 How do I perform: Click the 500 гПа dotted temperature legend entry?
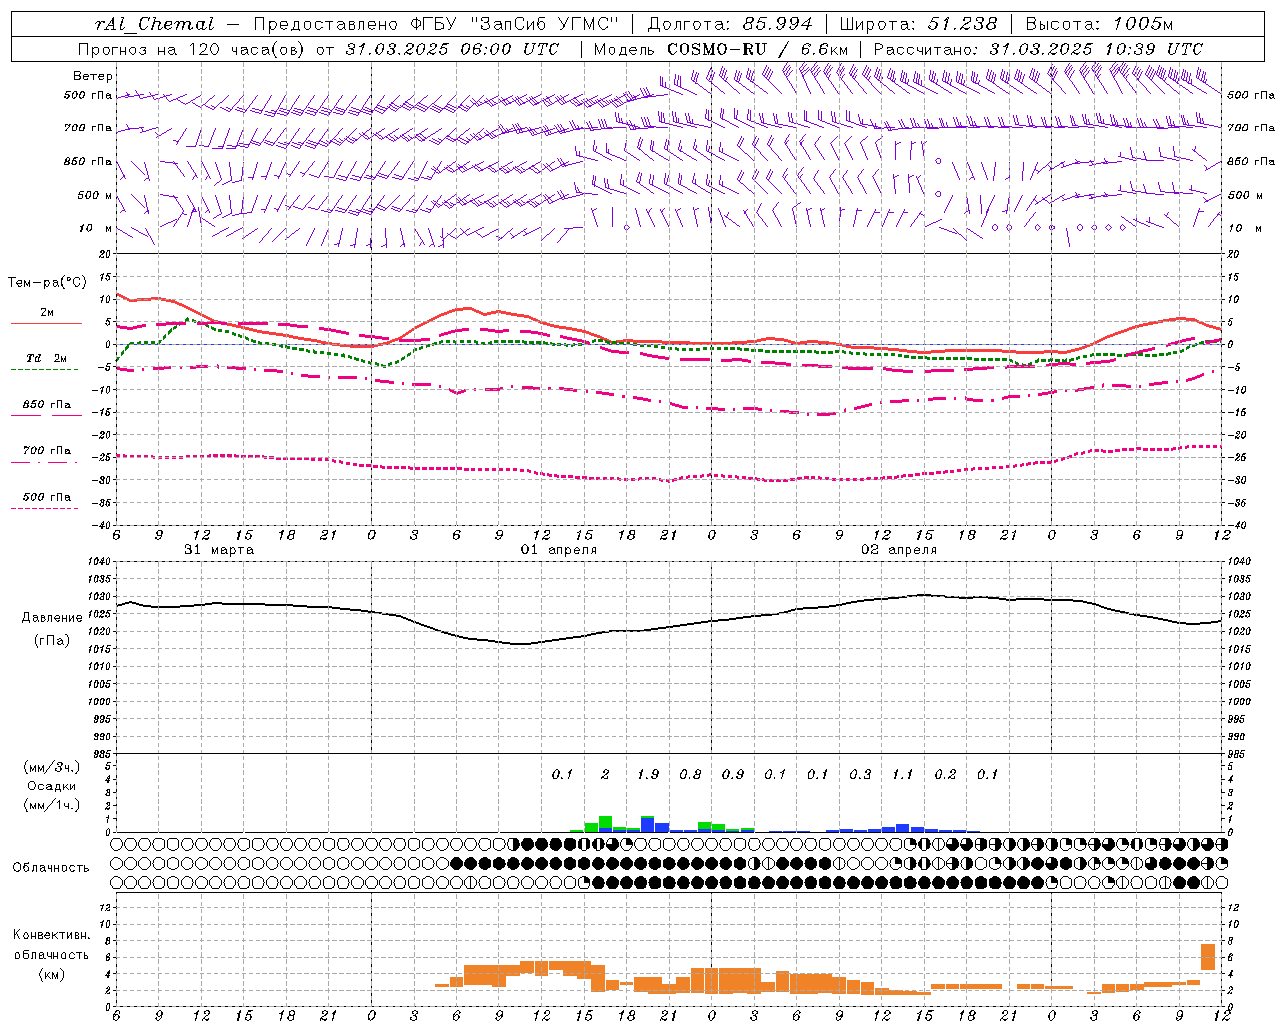click(x=46, y=500)
